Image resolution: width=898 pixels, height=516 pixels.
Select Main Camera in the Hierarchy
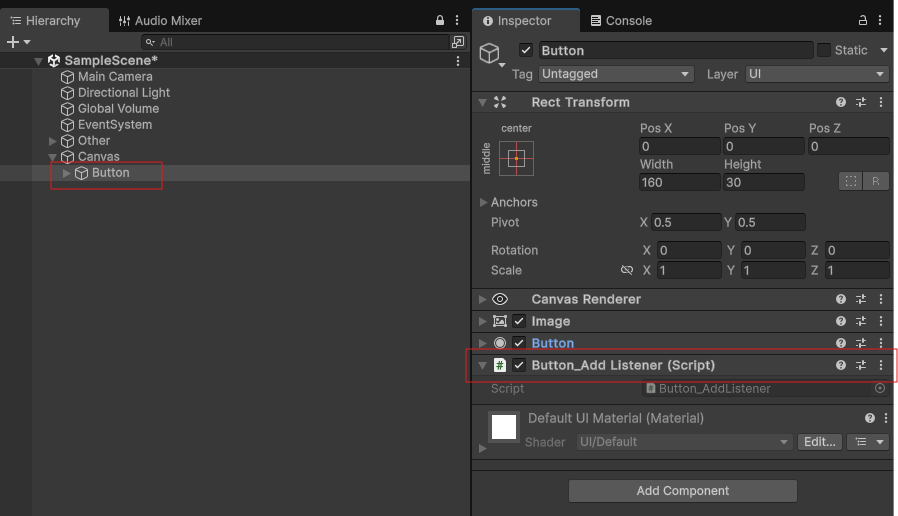pos(115,77)
